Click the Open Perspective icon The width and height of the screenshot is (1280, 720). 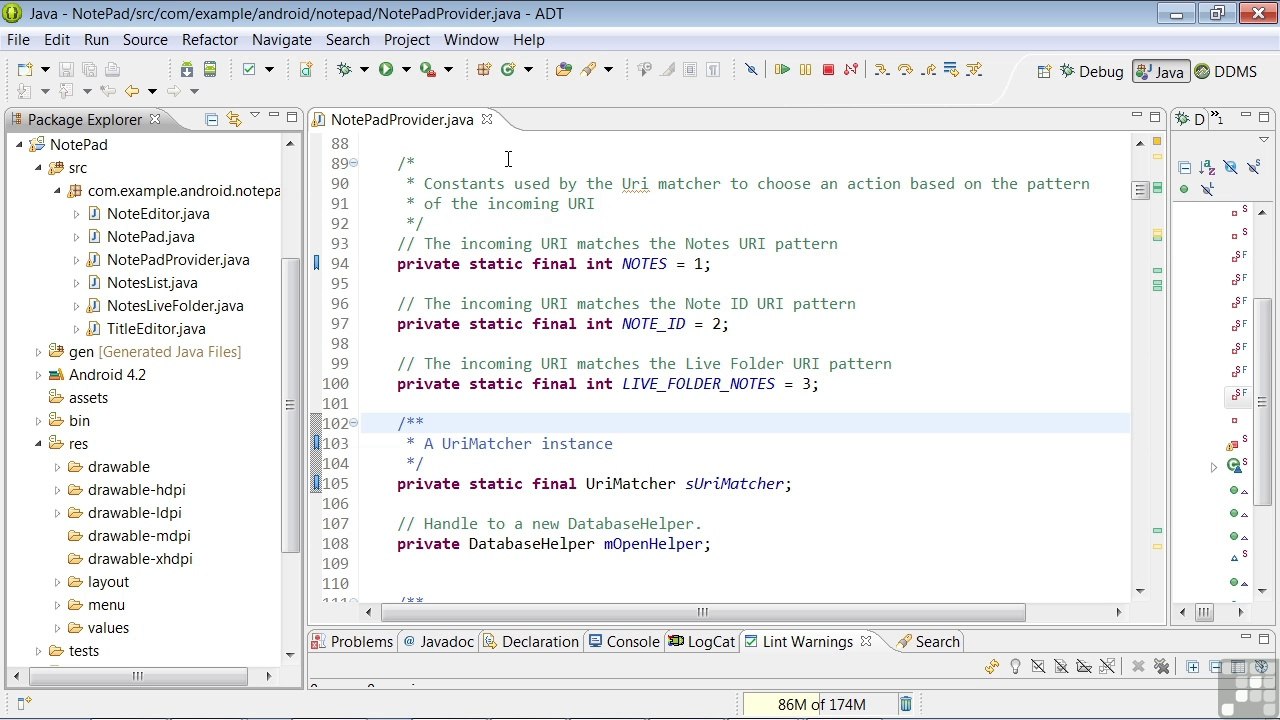coord(1044,71)
